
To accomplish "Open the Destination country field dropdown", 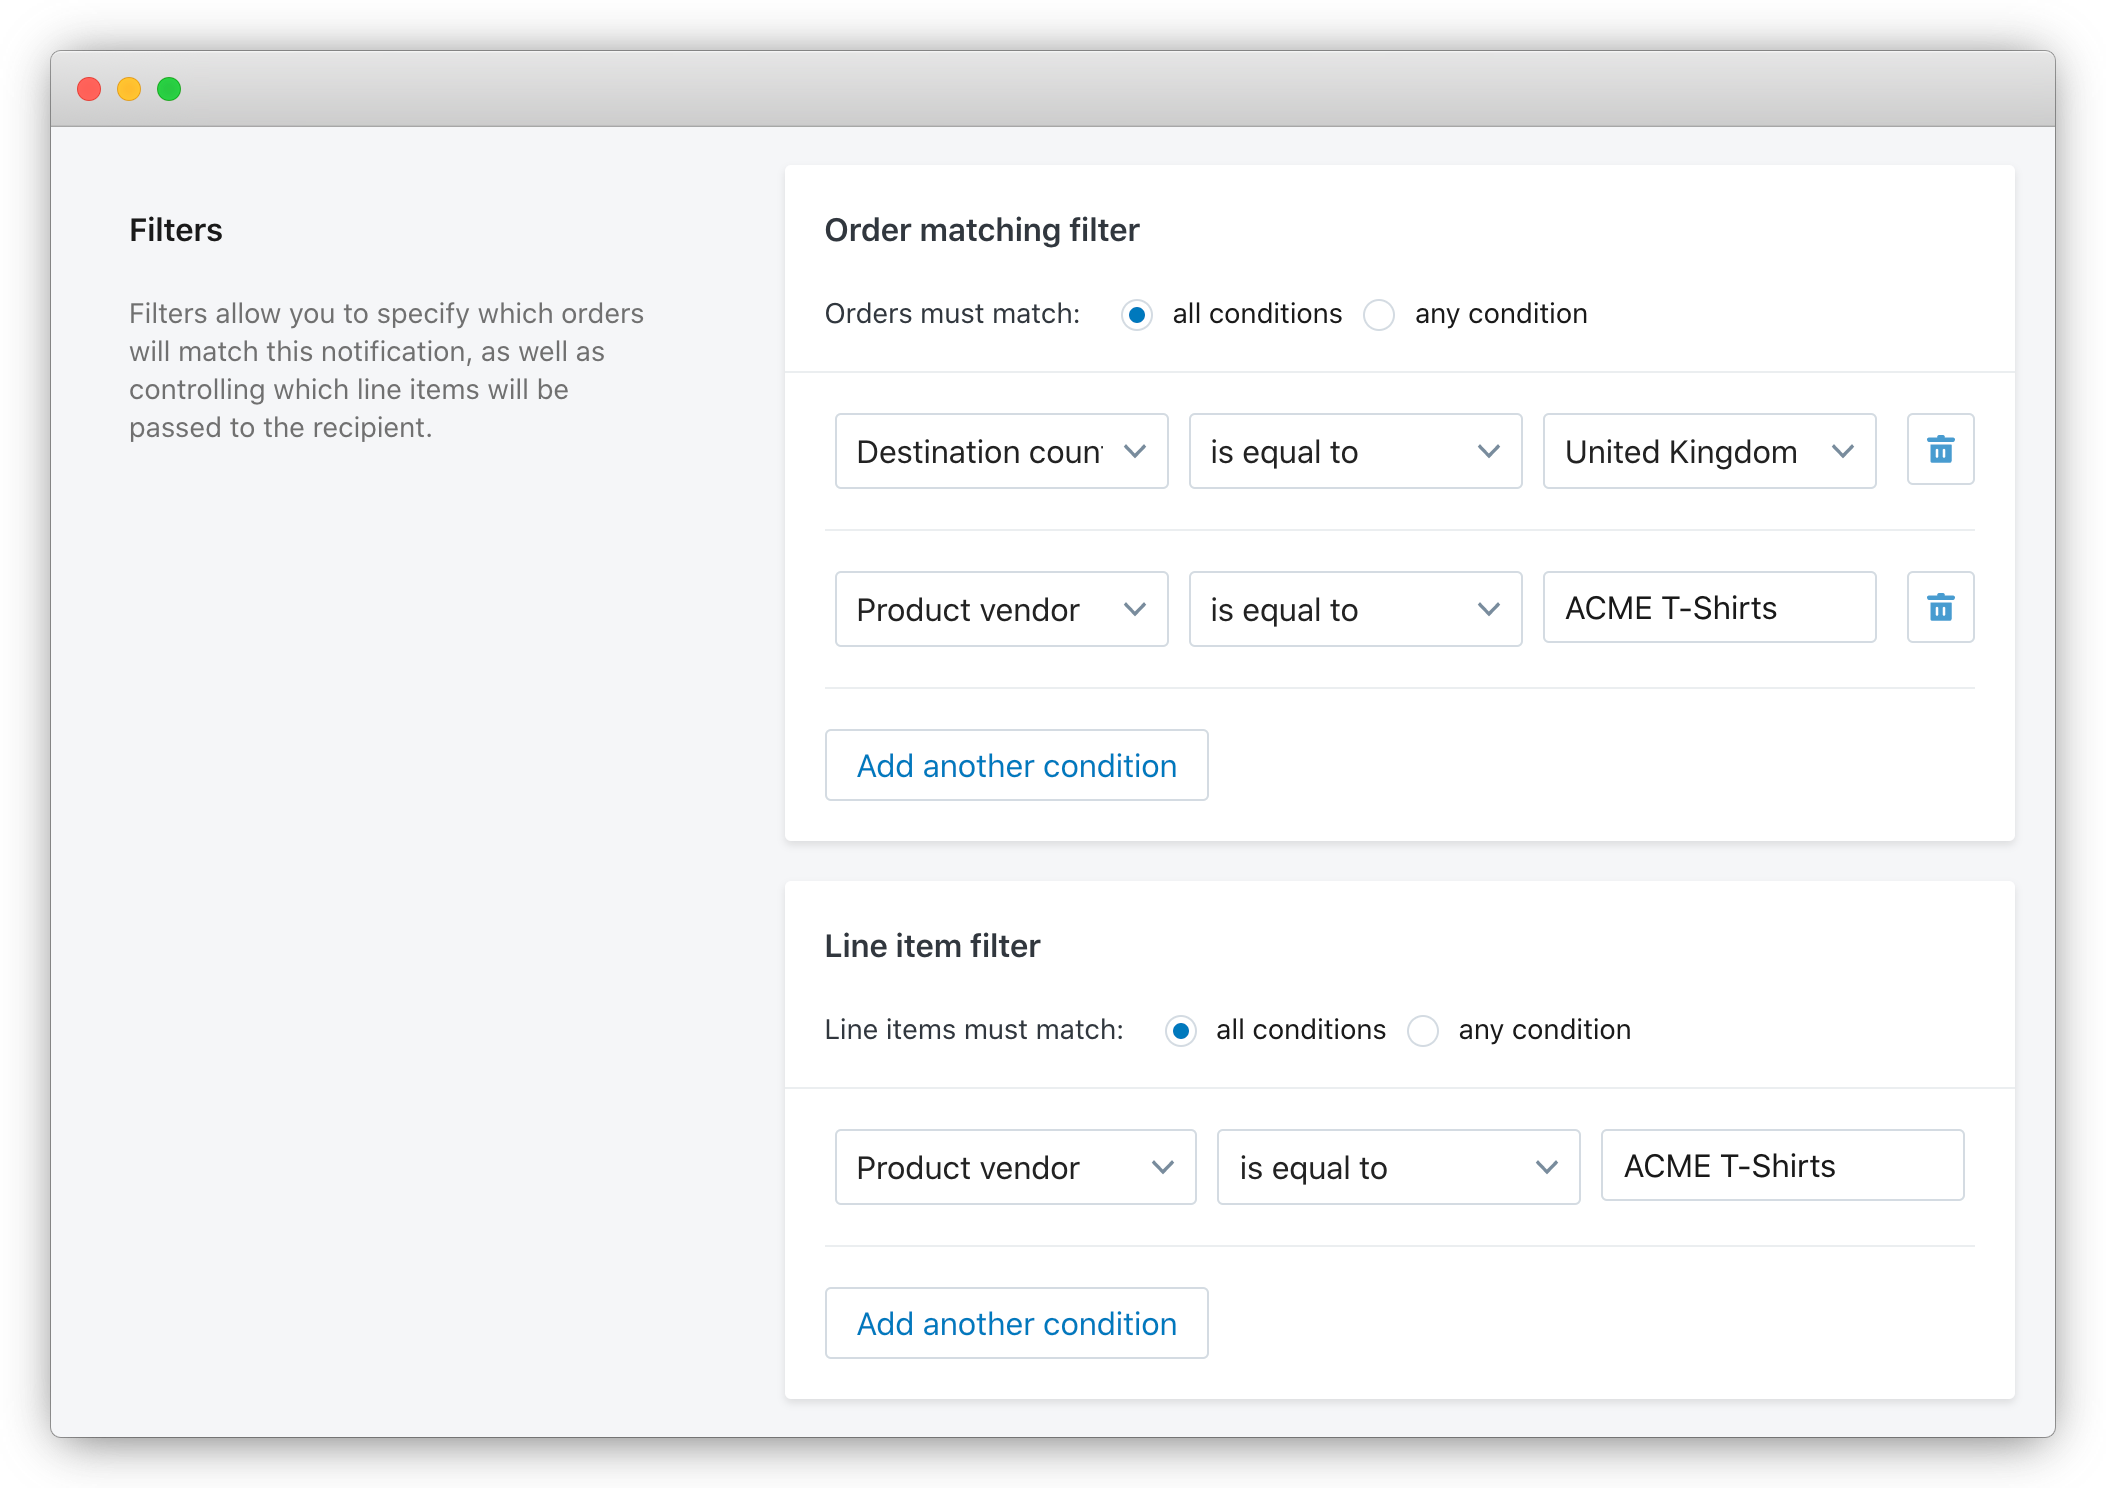I will 1000,451.
